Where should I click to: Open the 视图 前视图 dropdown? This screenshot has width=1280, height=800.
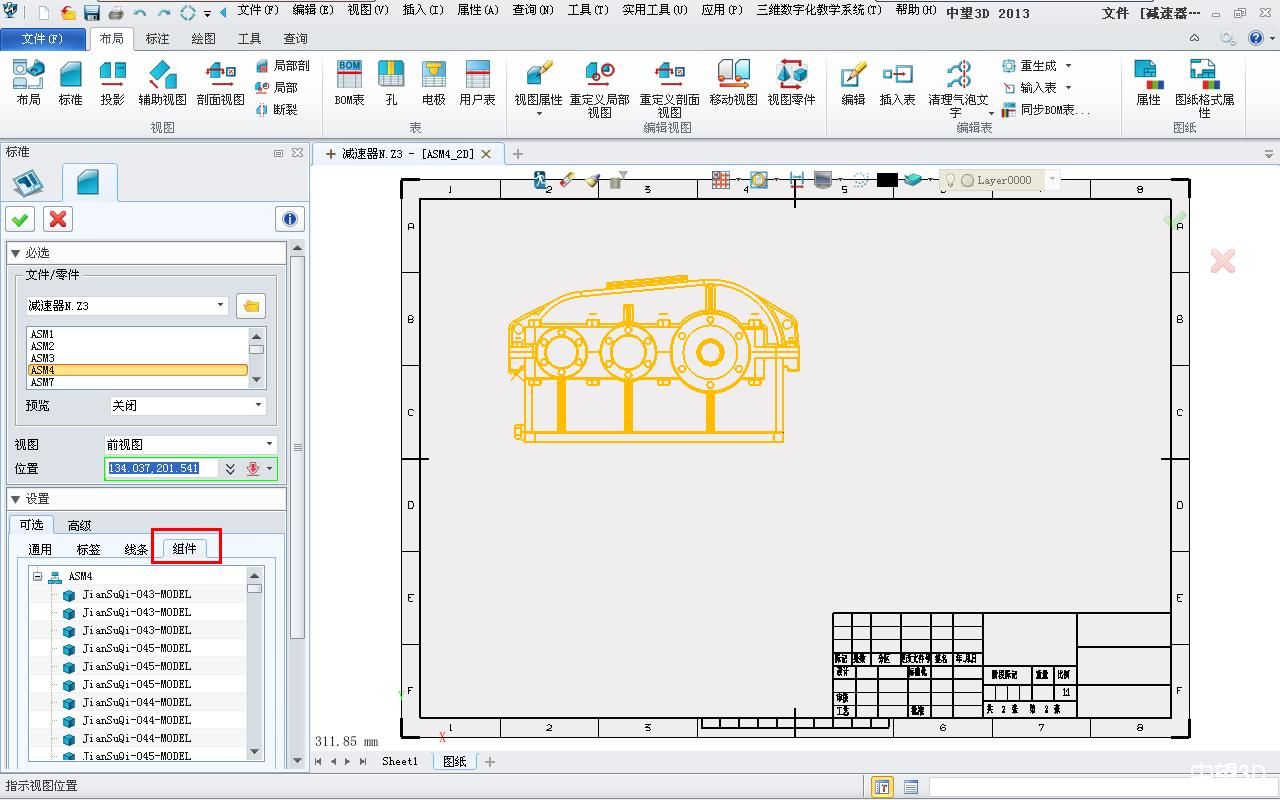coord(269,444)
